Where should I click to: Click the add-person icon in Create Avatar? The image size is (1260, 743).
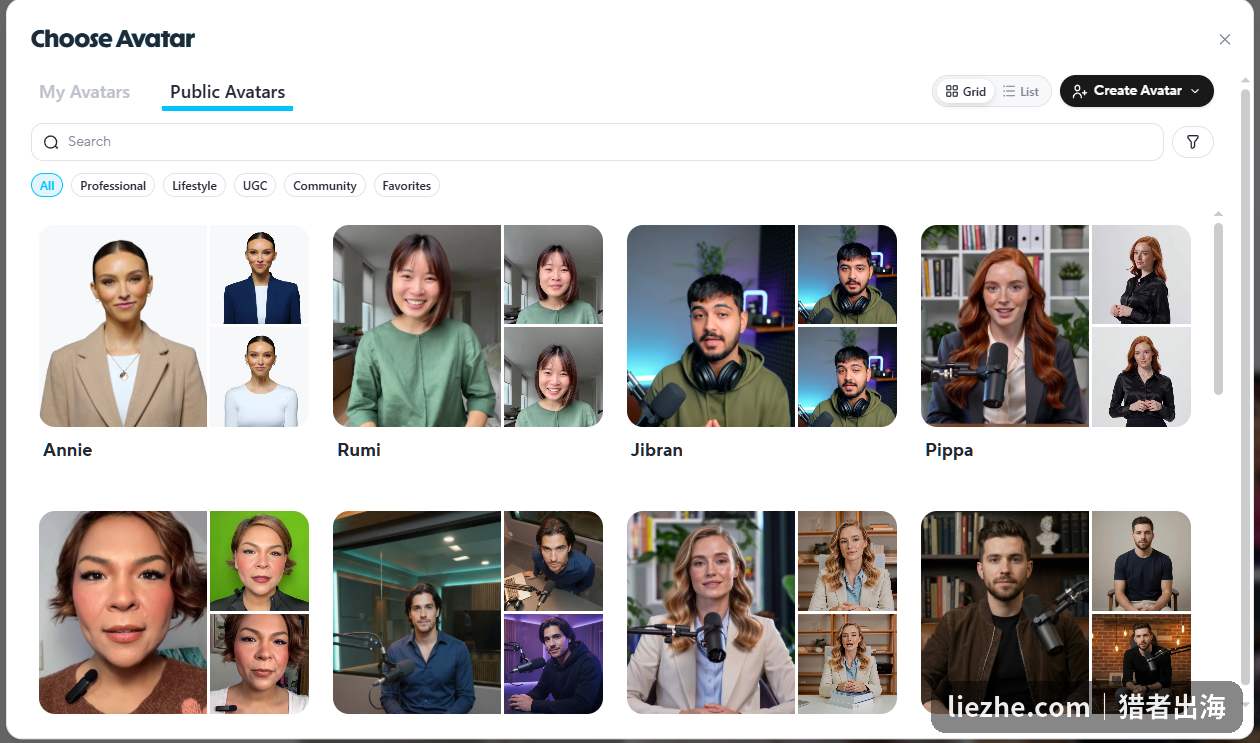point(1079,91)
